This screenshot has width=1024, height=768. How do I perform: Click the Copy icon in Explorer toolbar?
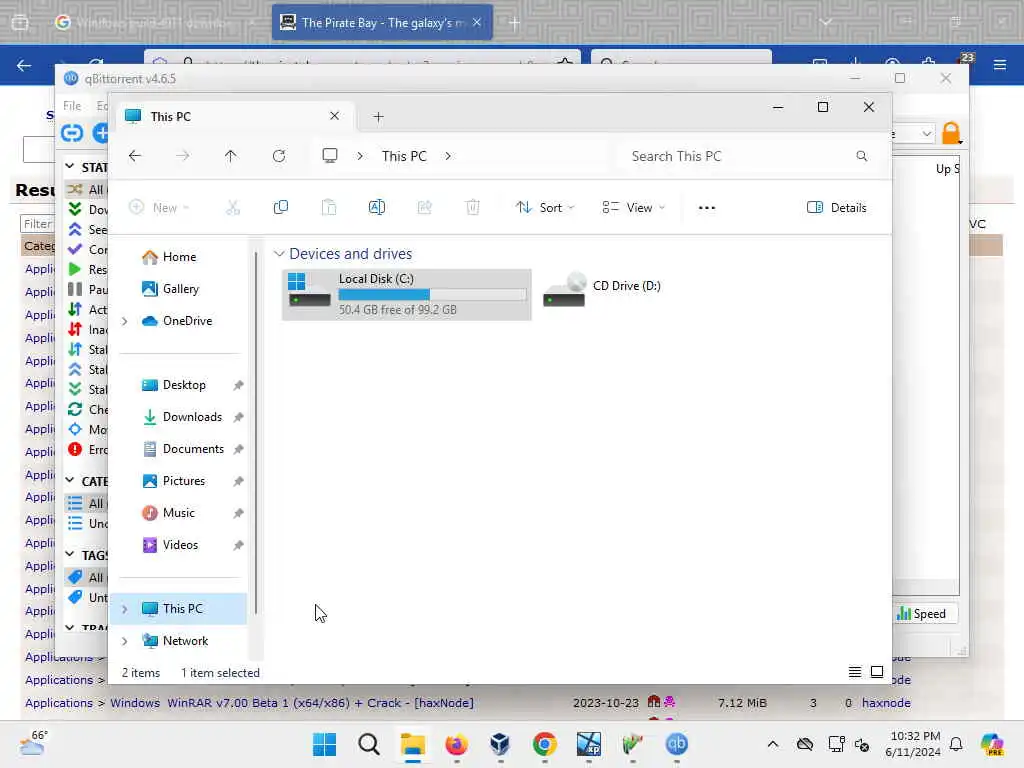(x=281, y=208)
